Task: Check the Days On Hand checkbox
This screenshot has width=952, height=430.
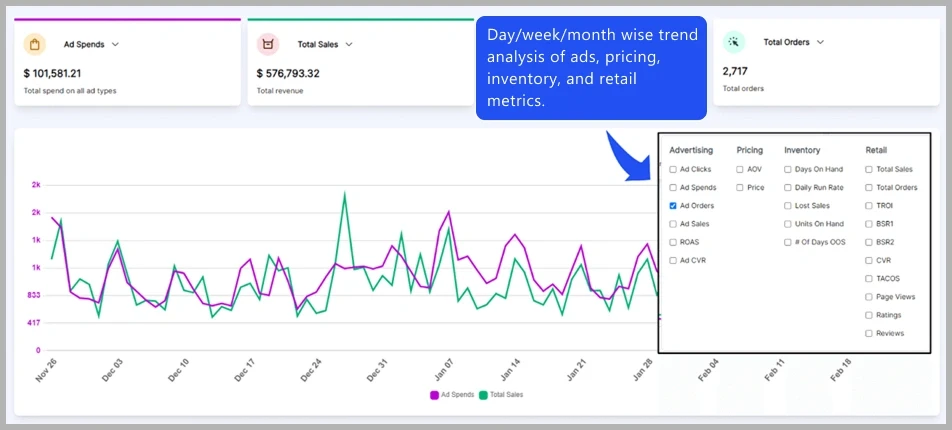Action: click(x=787, y=169)
